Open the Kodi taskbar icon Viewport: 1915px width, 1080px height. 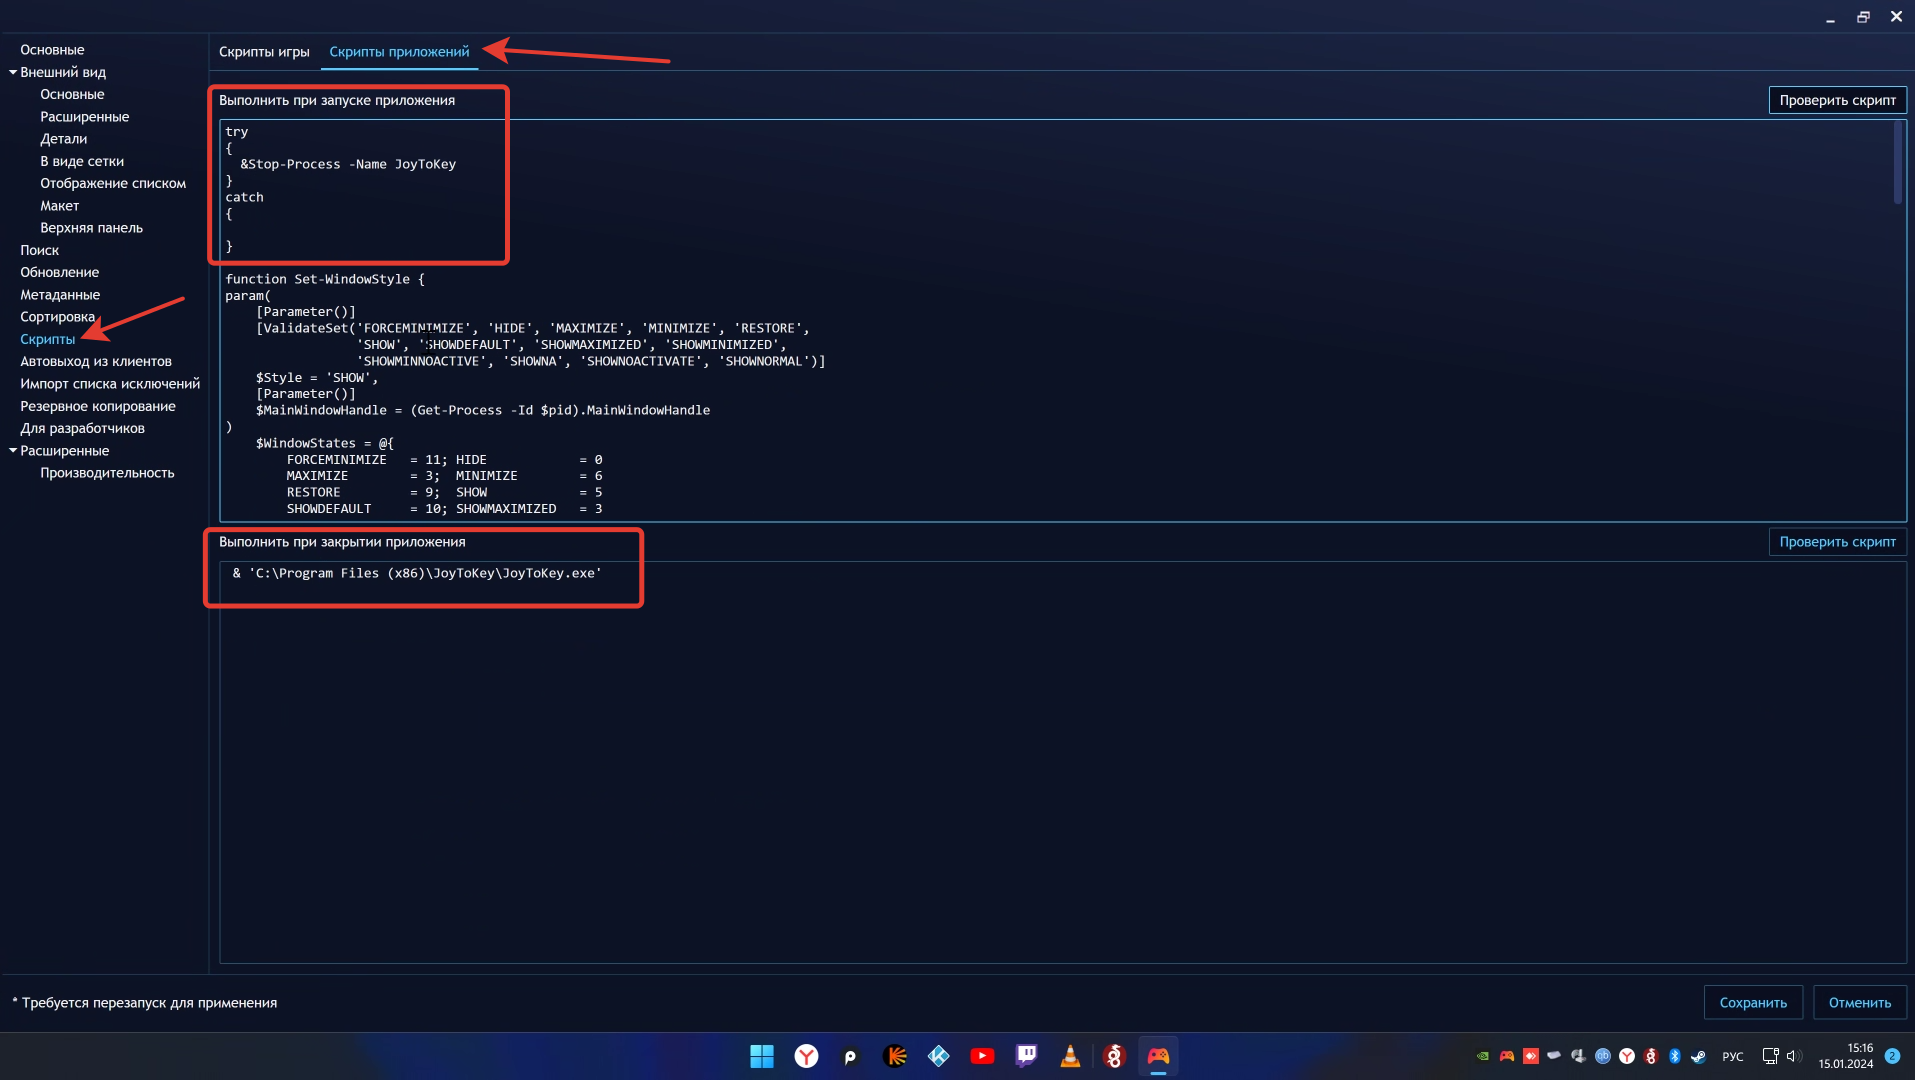[938, 1056]
